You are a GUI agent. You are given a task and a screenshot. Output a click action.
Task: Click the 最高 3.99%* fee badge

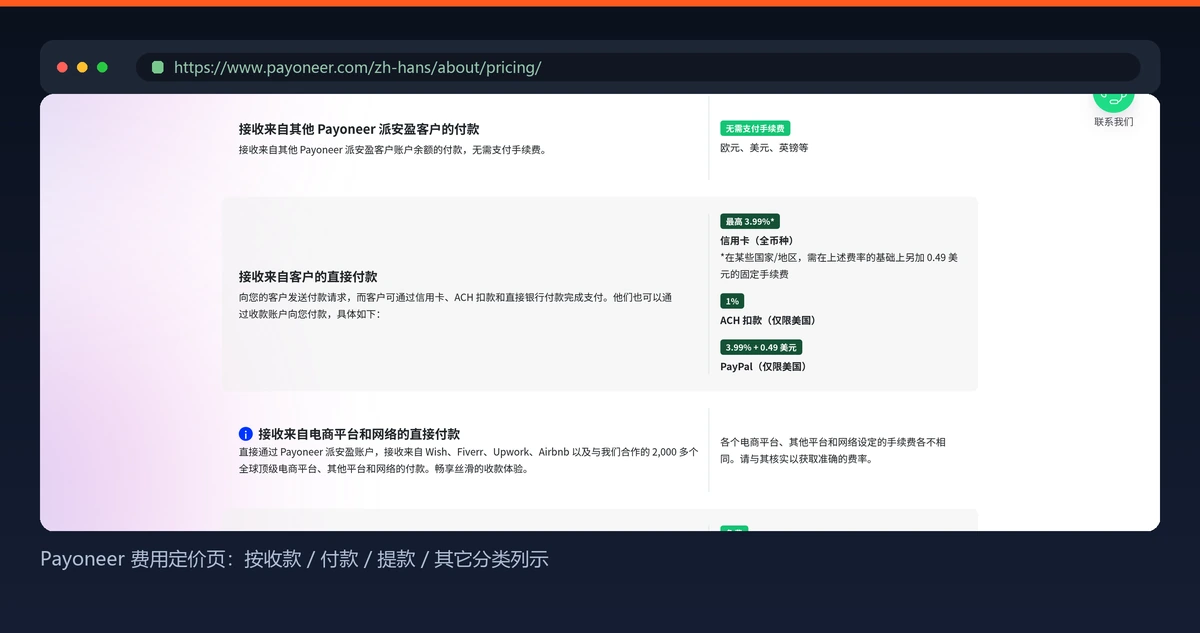pyautogui.click(x=750, y=221)
